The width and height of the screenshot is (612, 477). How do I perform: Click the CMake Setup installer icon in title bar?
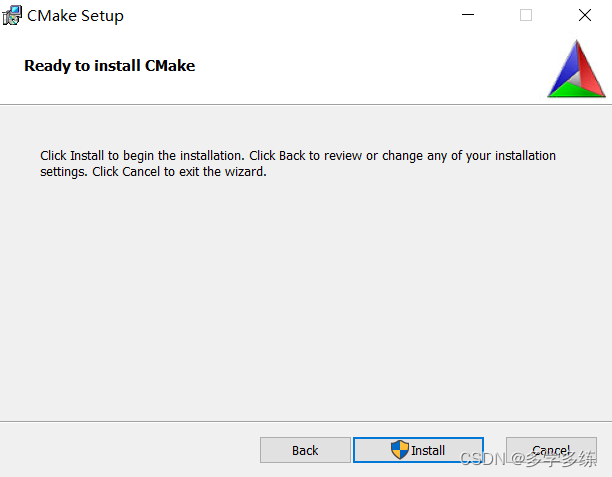click(12, 16)
